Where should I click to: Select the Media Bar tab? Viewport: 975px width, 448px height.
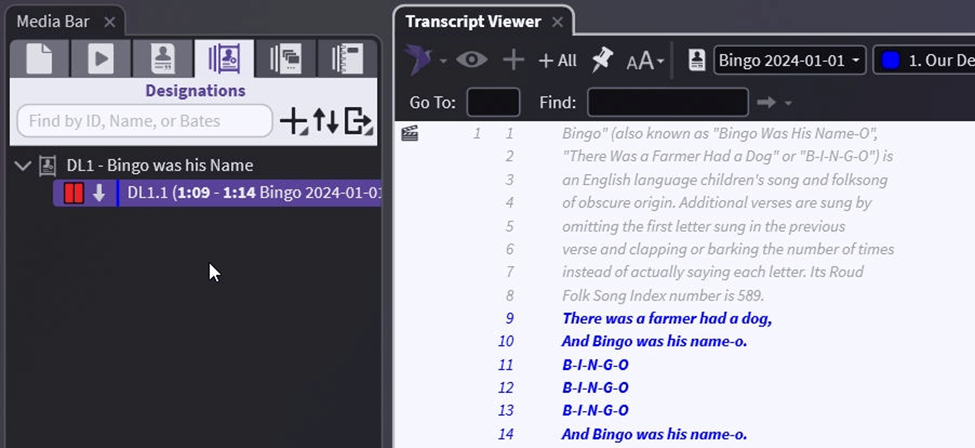pos(55,21)
